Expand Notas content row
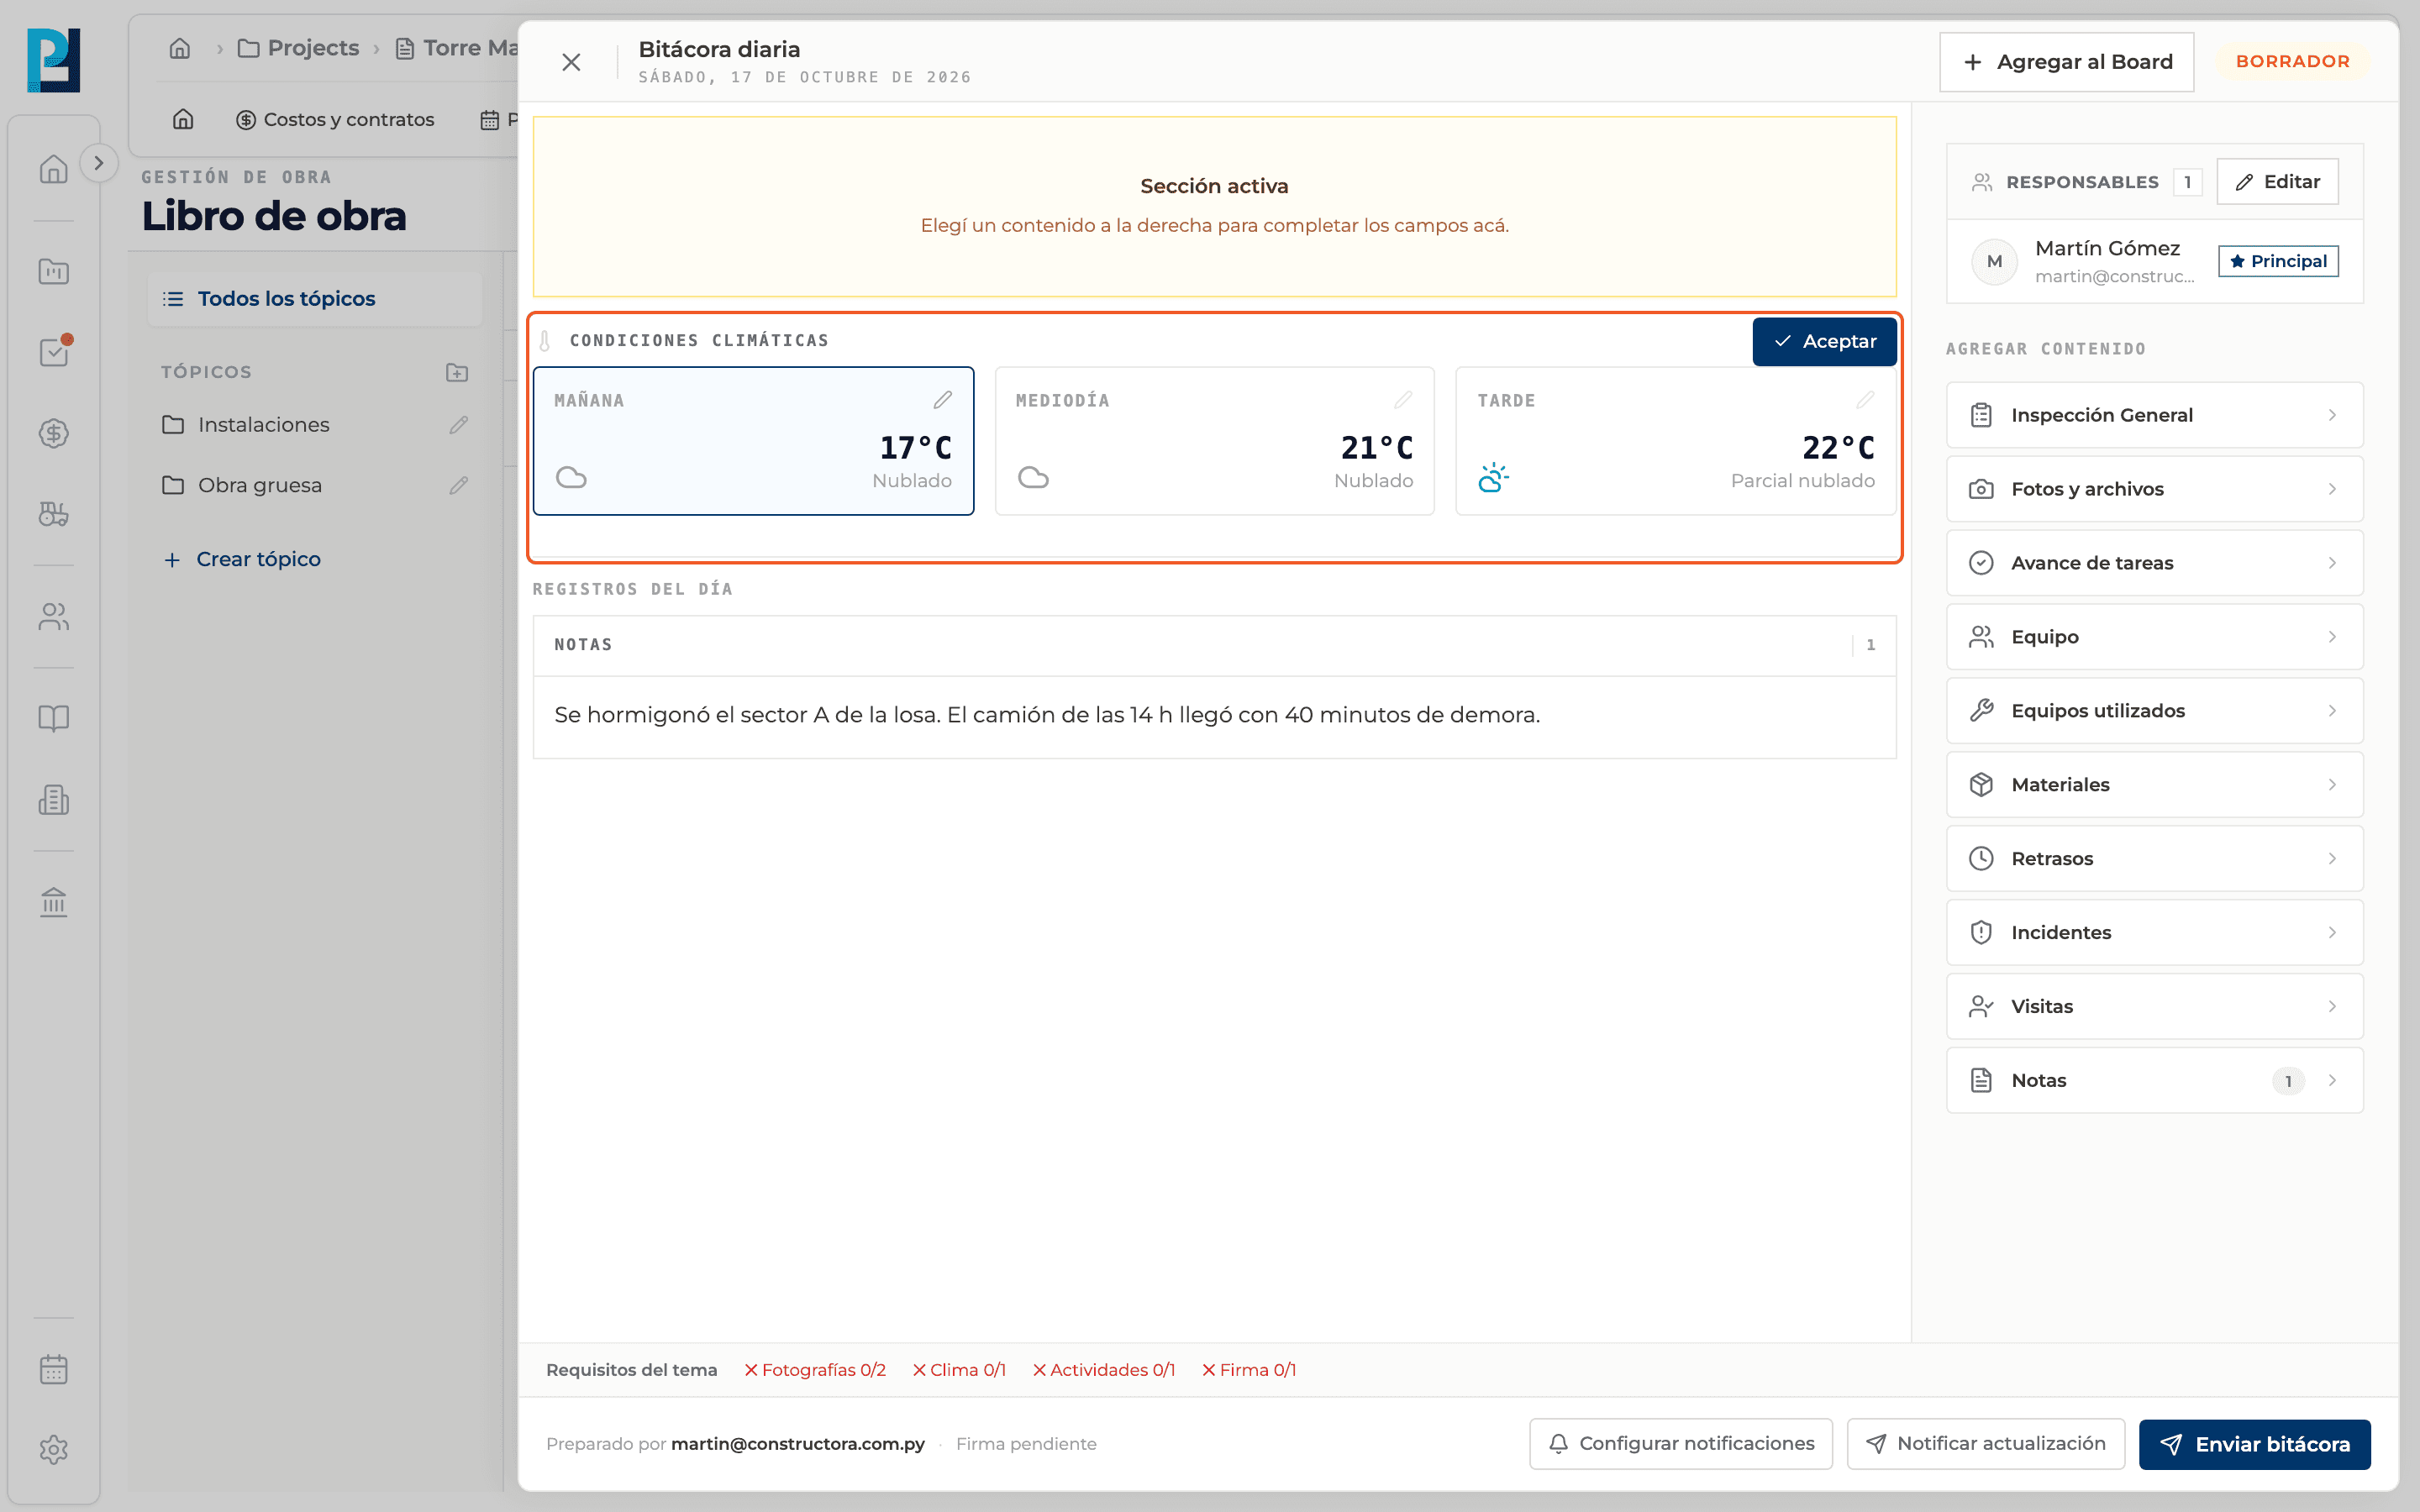 click(x=2155, y=1081)
